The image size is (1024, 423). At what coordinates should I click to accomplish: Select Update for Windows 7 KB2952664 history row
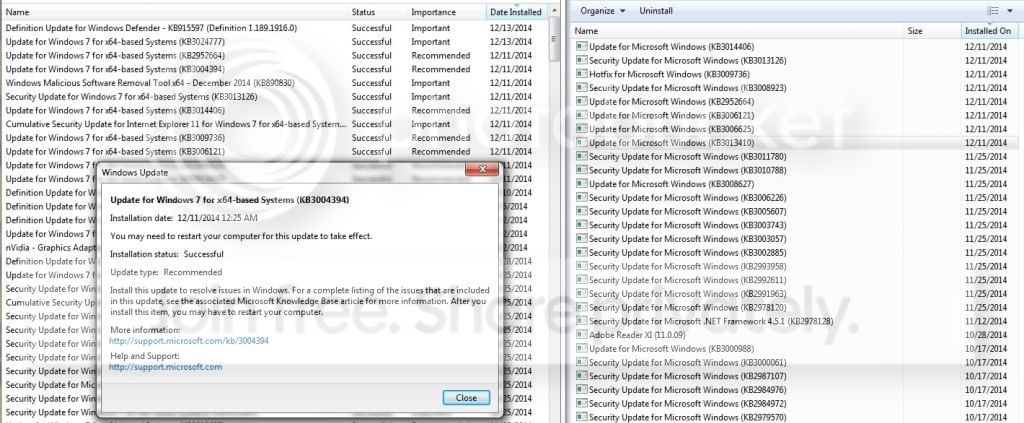point(274,55)
